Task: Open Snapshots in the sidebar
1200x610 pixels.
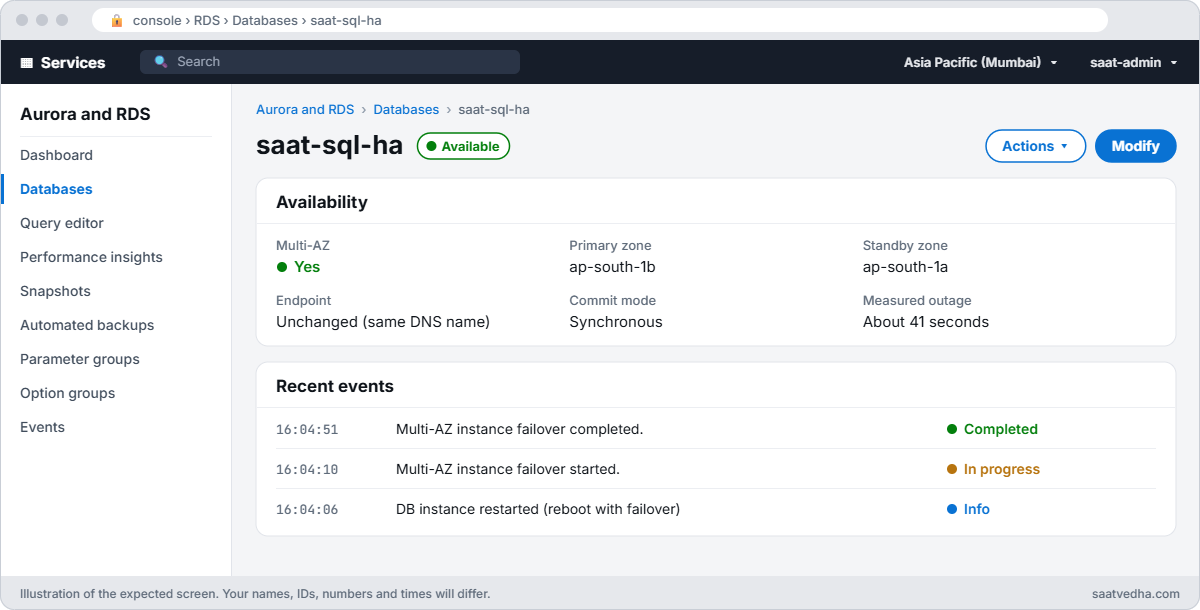Action: tap(55, 291)
